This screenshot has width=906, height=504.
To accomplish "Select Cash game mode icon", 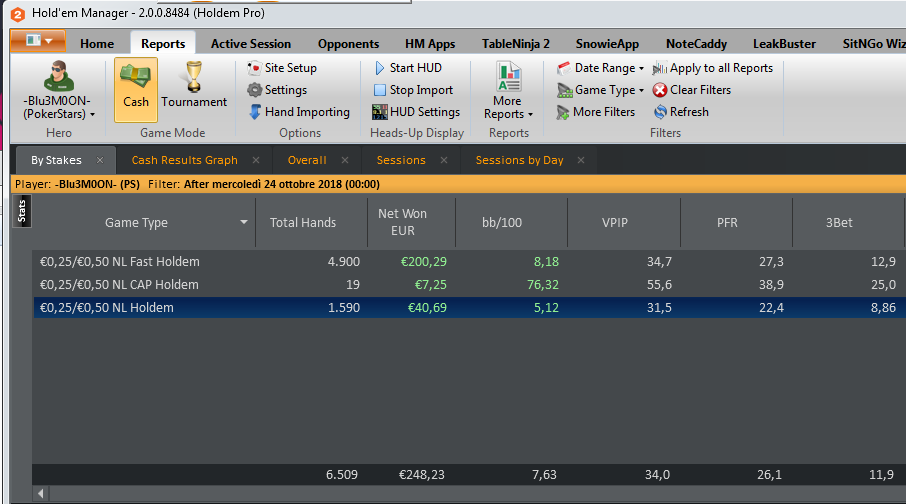I will 136,77.
